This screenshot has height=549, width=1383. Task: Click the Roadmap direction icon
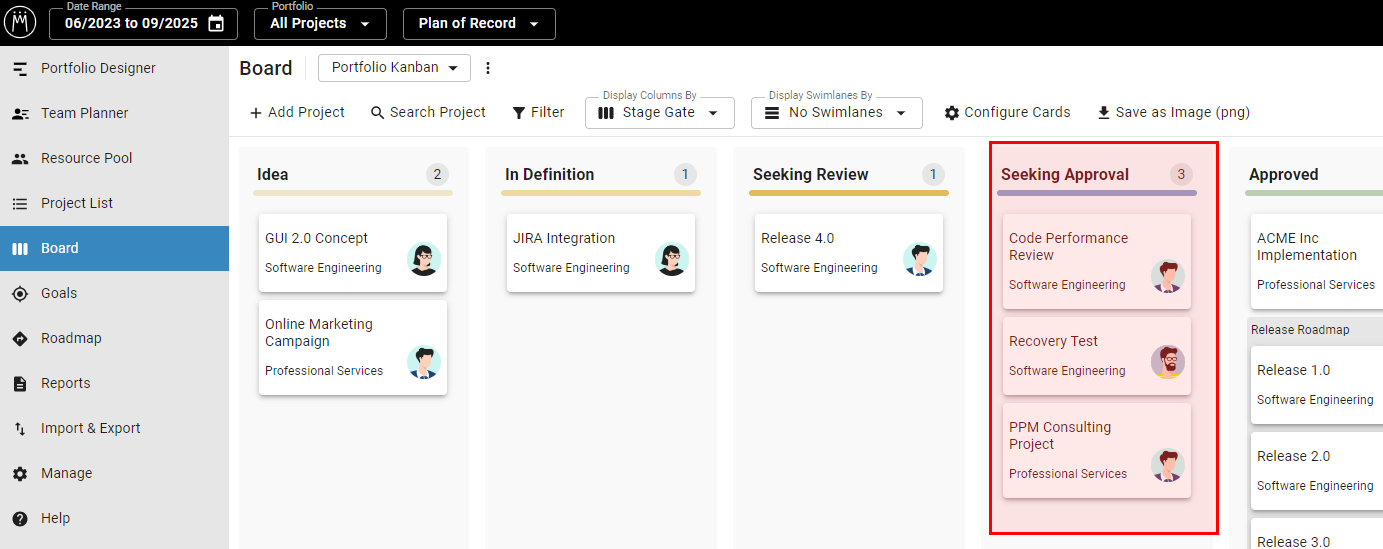[20, 339]
